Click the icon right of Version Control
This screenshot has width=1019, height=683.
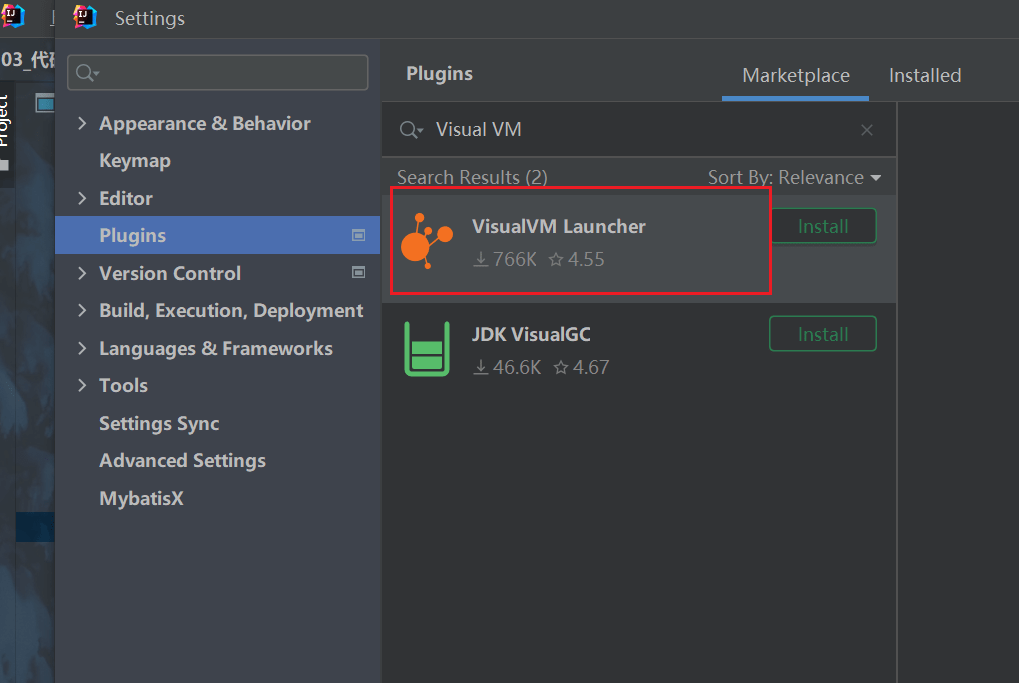(359, 273)
